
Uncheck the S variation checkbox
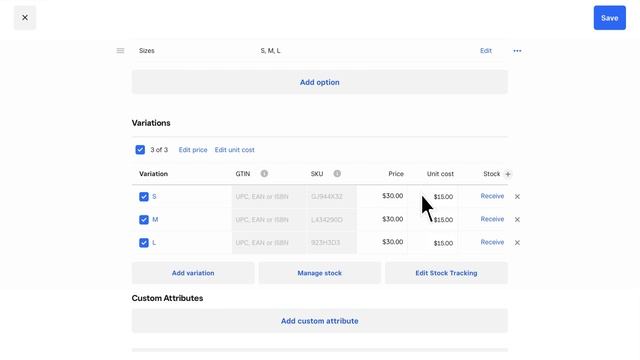point(144,197)
